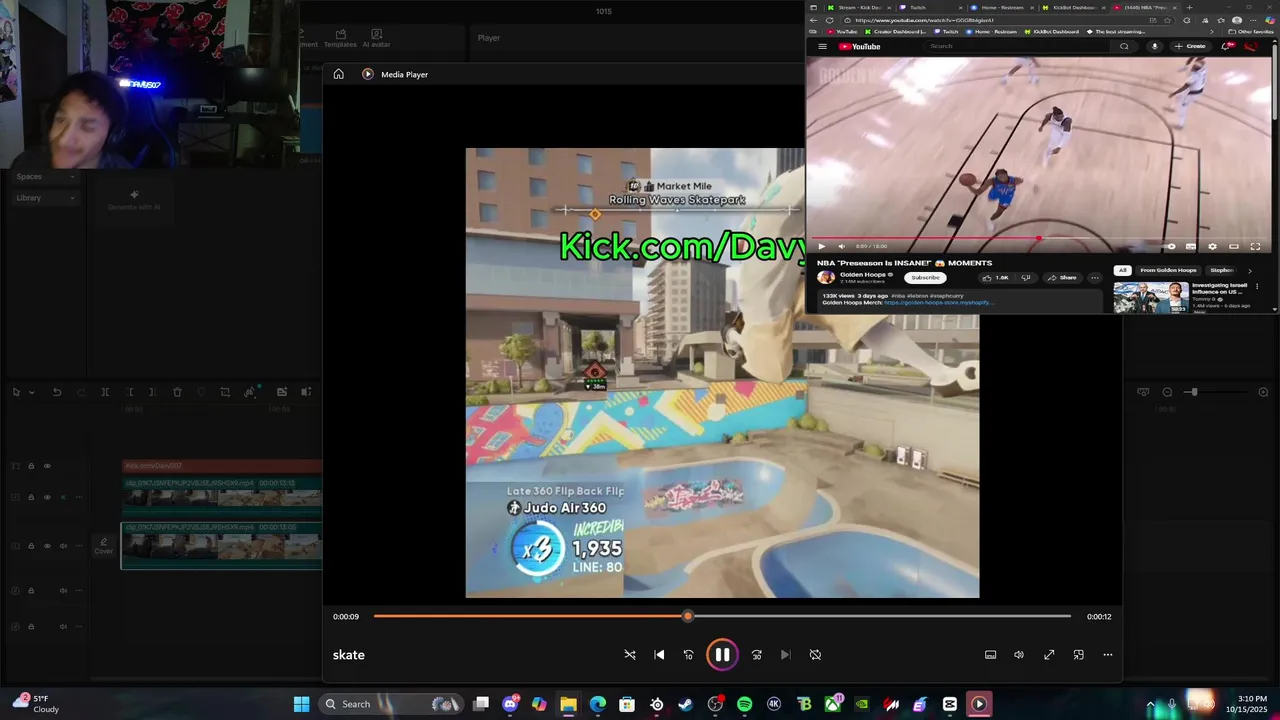Open YouTube video settings gear
The height and width of the screenshot is (720, 1280).
click(1213, 246)
